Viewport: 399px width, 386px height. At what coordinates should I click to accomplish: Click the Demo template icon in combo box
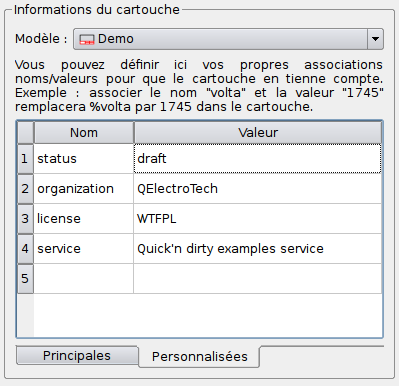[x=87, y=40]
